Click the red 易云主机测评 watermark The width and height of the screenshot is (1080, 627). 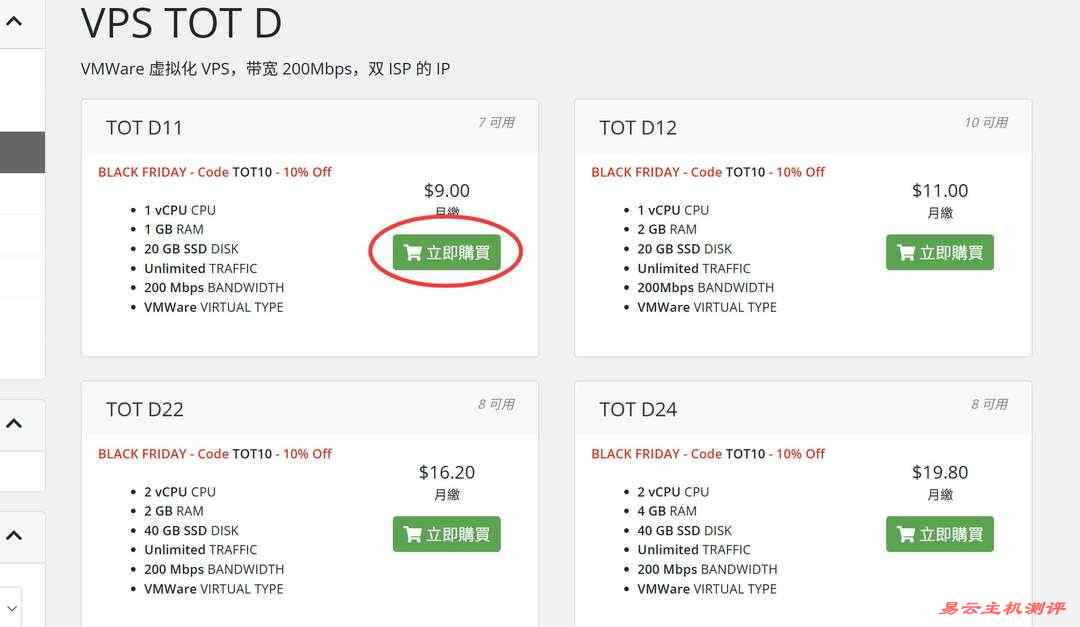point(1001,608)
